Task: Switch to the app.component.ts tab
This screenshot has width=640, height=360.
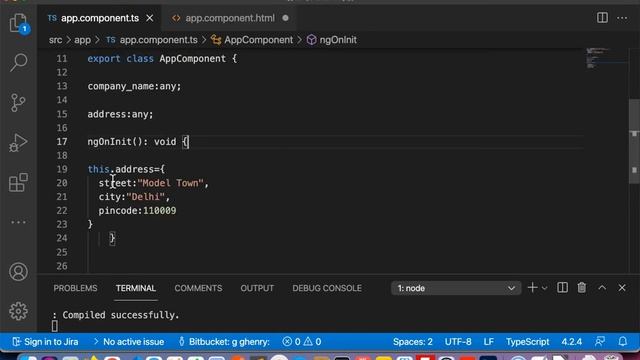Action: [x=100, y=18]
